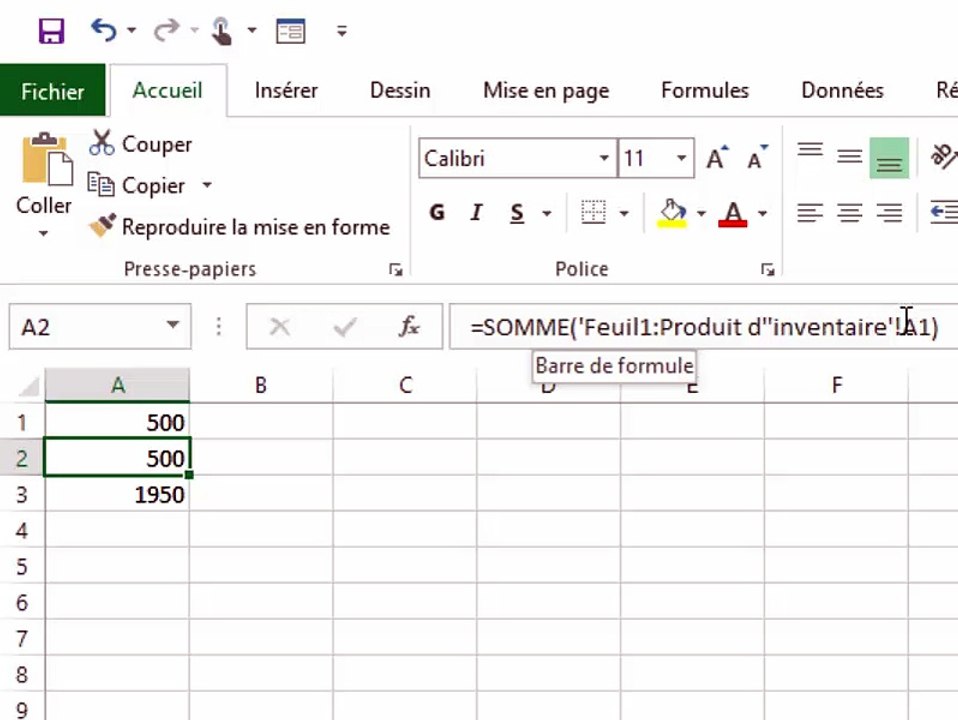Open the Touch/Mouse mode dropdown arrow

click(x=252, y=30)
